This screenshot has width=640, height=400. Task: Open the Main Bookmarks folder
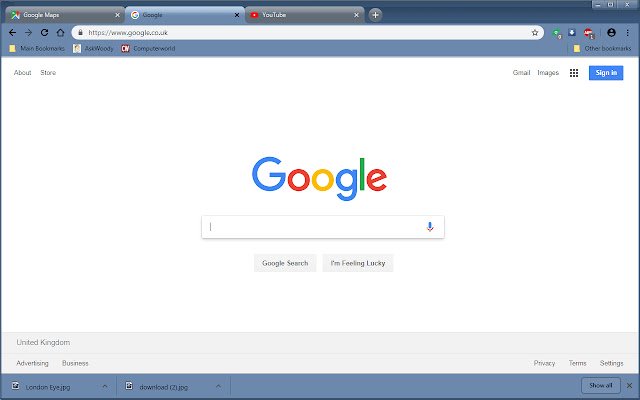pos(37,49)
